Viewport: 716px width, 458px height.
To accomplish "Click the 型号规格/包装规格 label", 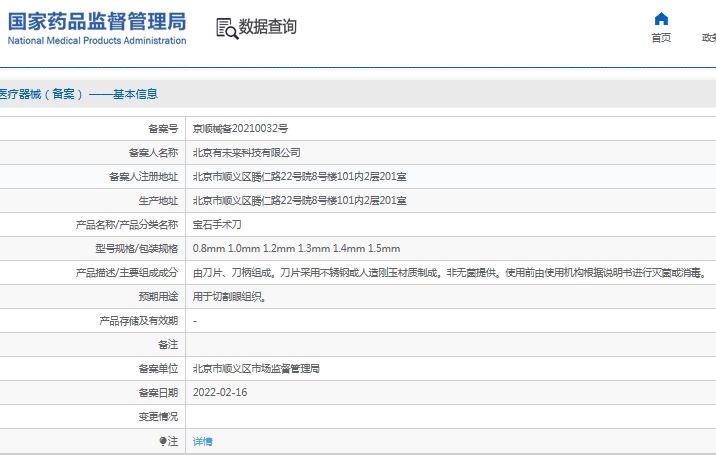I will 137,248.
